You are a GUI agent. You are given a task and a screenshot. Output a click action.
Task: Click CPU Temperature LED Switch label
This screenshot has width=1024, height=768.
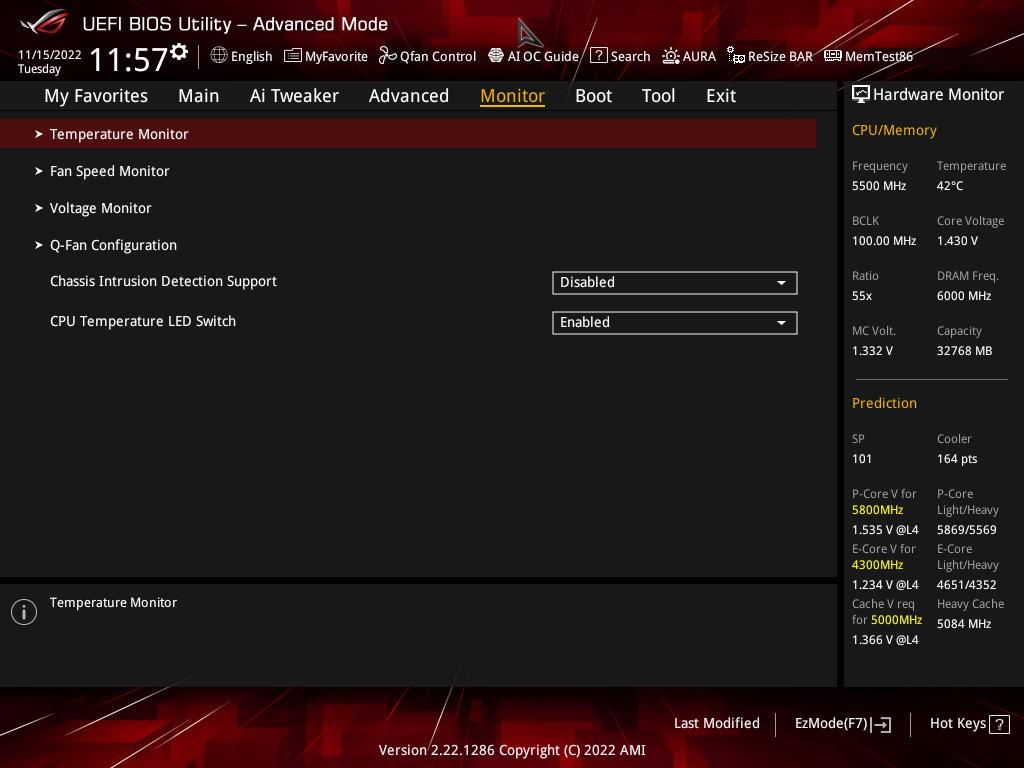(x=143, y=321)
